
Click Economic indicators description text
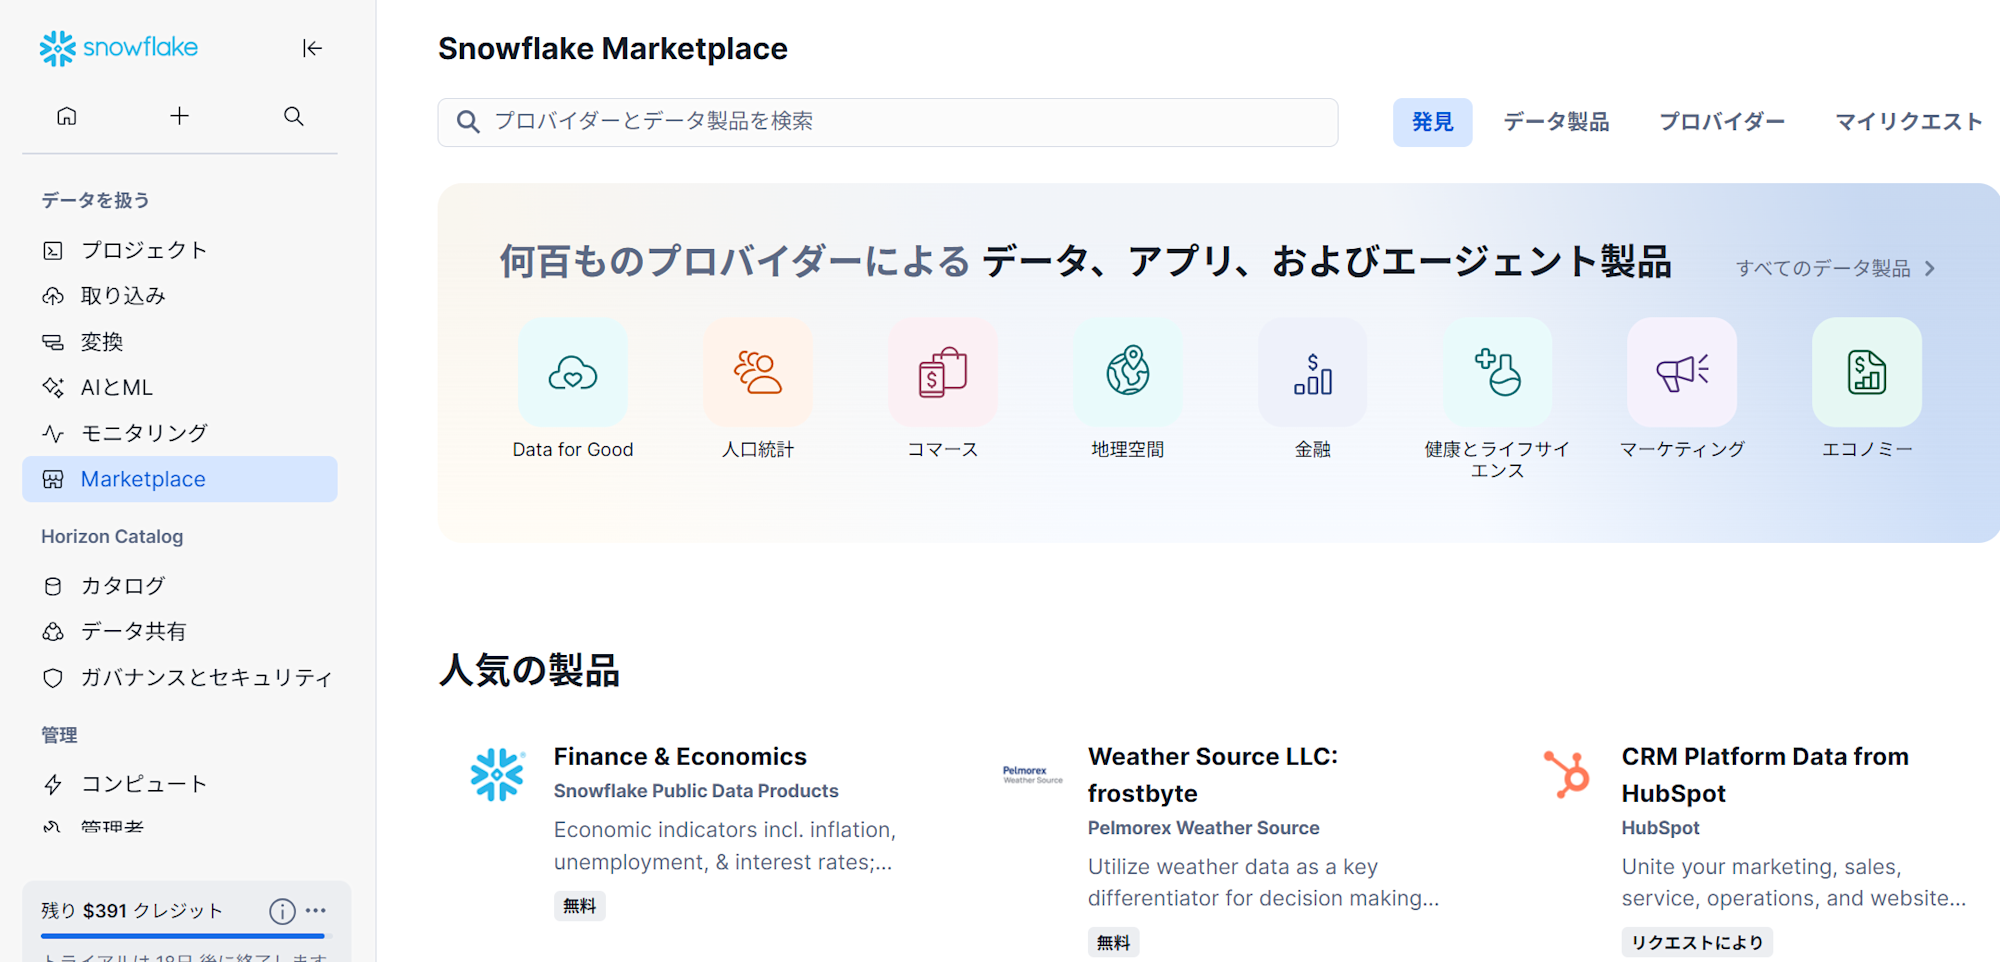[725, 846]
